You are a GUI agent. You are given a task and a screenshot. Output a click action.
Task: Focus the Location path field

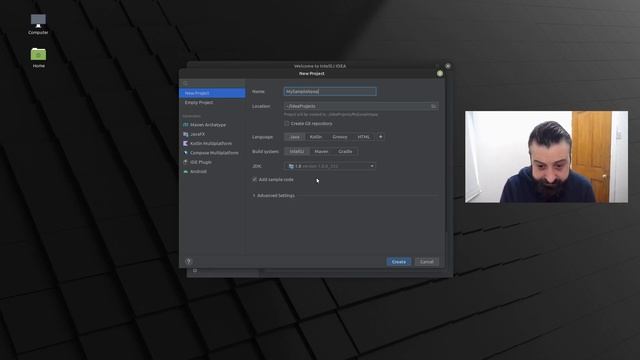(x=361, y=106)
